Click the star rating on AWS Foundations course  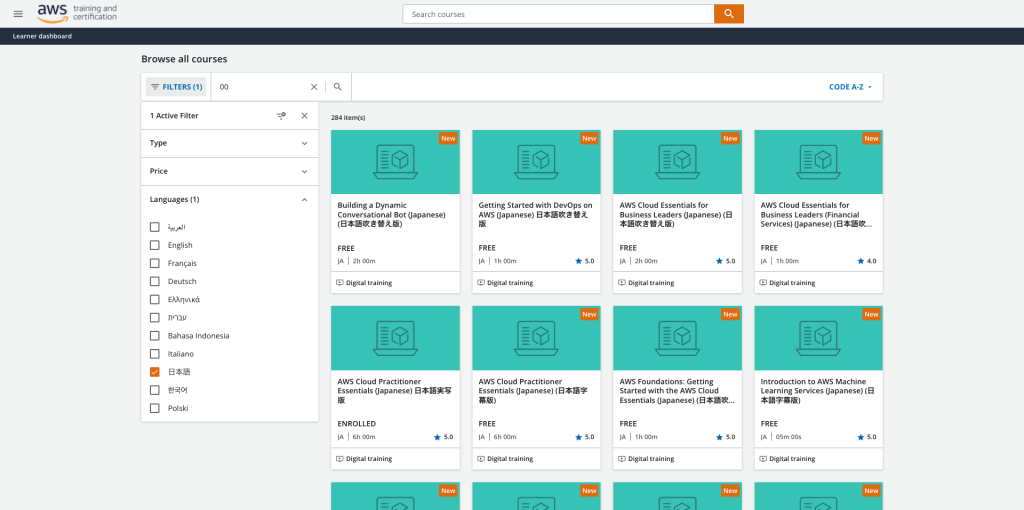tap(726, 438)
